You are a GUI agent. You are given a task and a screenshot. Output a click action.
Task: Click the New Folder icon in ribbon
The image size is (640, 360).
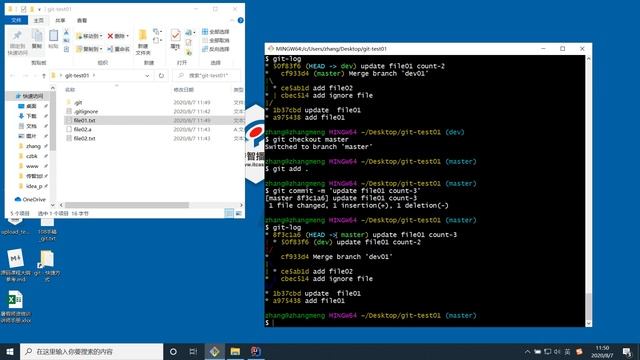pyautogui.click(x=143, y=36)
